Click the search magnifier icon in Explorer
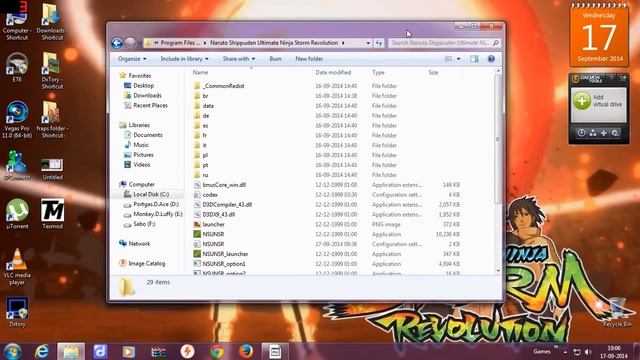The image size is (640, 360). point(496,43)
